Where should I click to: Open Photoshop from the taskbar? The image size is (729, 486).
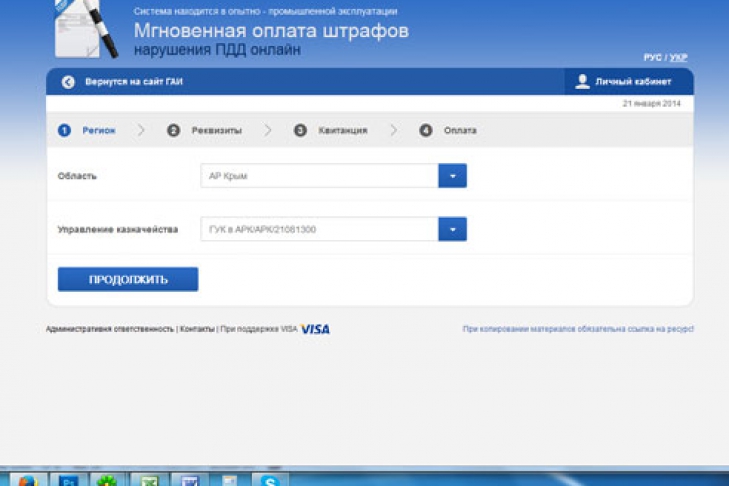pos(69,480)
